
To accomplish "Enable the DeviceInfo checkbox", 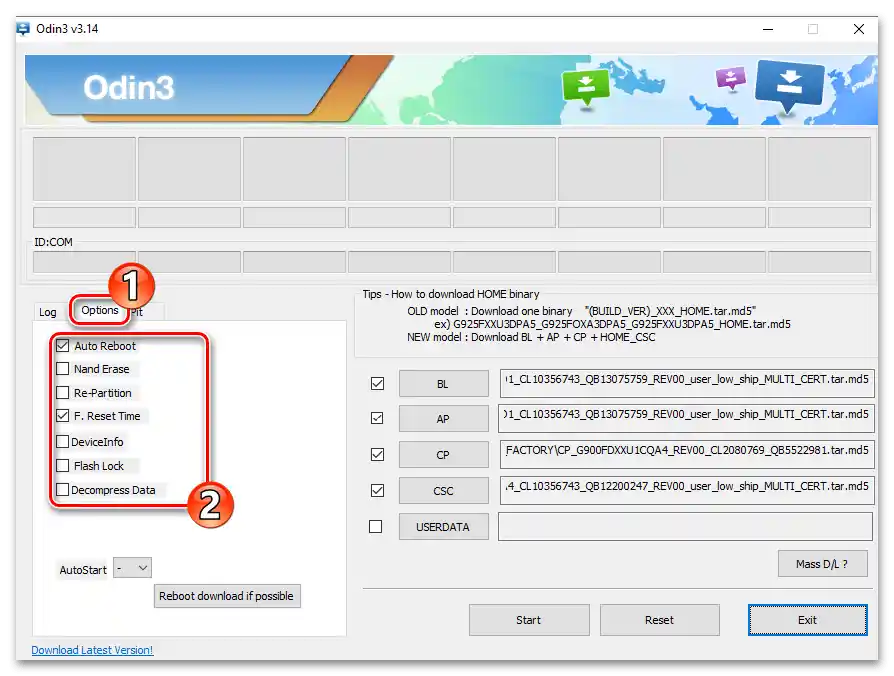I will tap(63, 442).
